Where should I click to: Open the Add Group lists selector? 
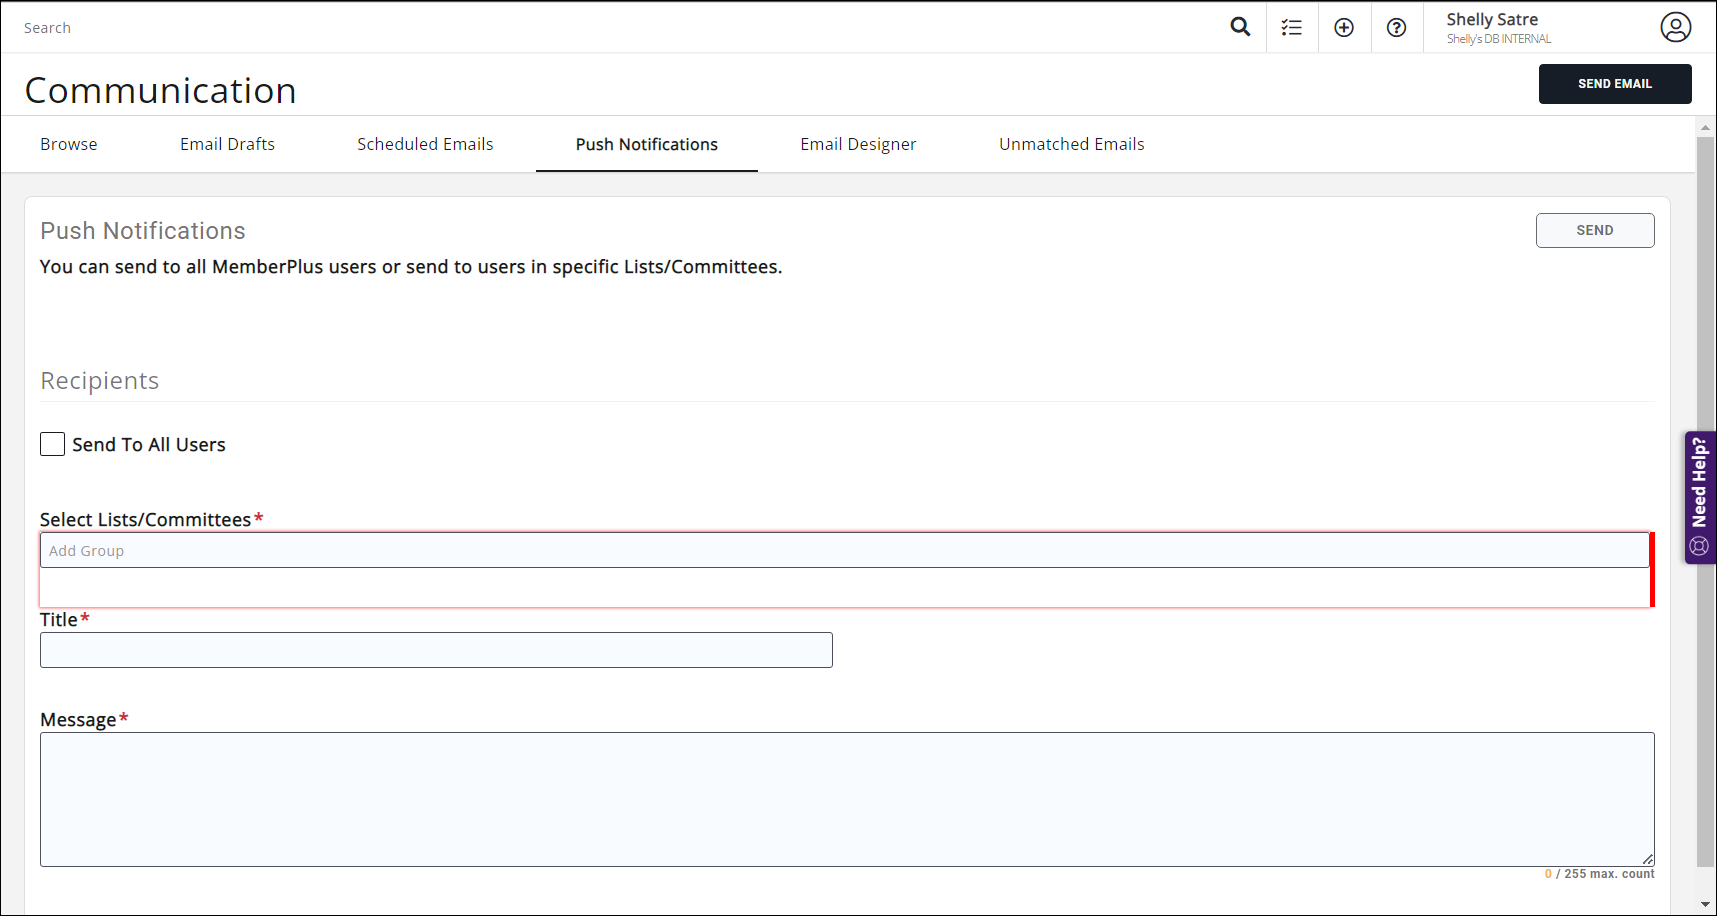click(x=844, y=551)
